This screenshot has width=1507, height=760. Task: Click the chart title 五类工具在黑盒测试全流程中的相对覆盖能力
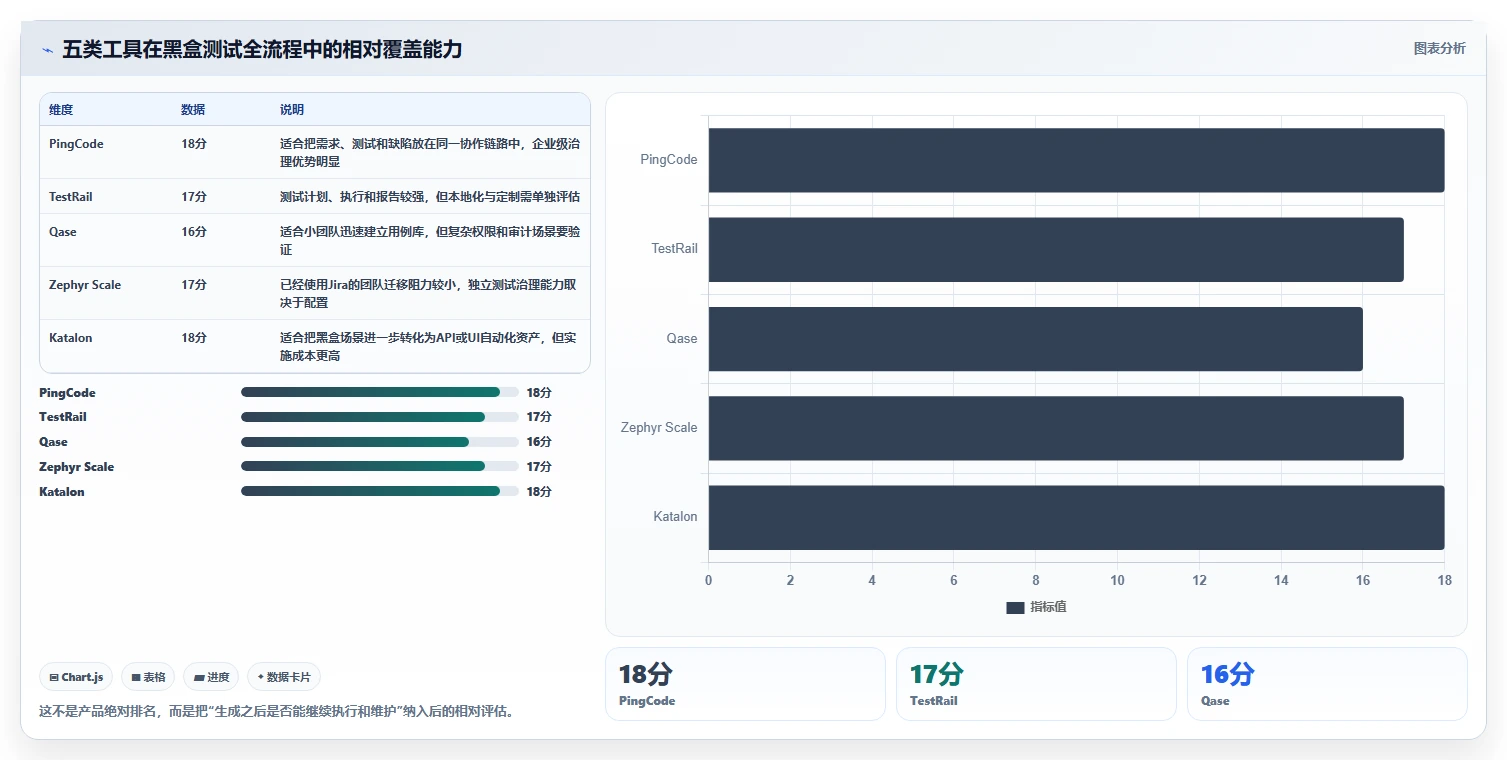262,49
